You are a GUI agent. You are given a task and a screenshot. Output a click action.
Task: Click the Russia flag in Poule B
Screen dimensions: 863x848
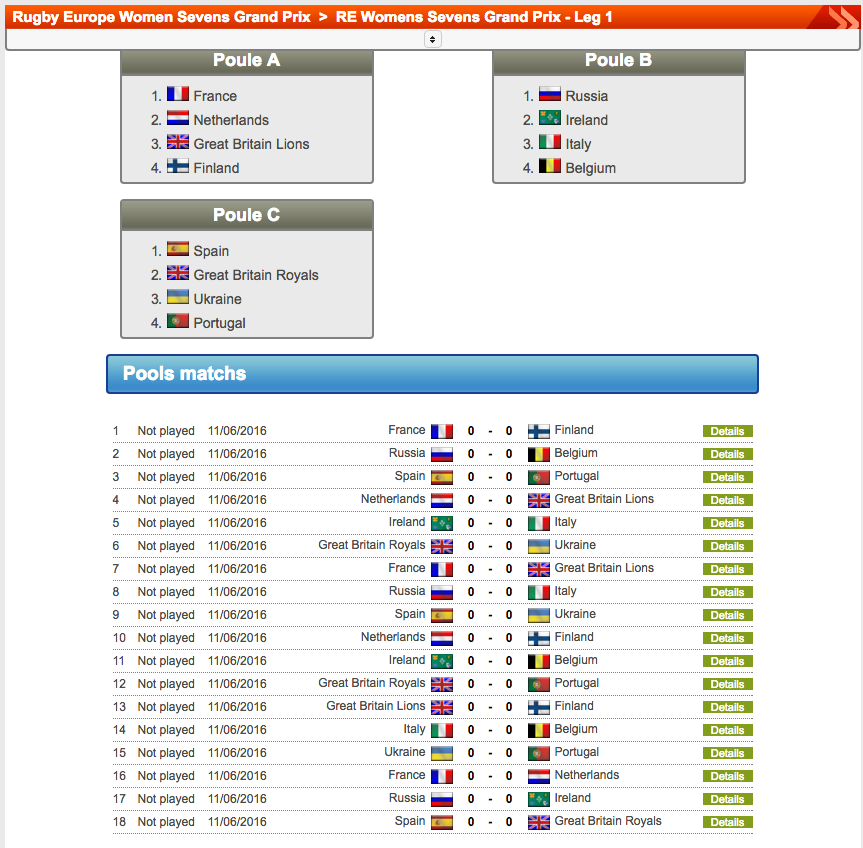pos(550,95)
